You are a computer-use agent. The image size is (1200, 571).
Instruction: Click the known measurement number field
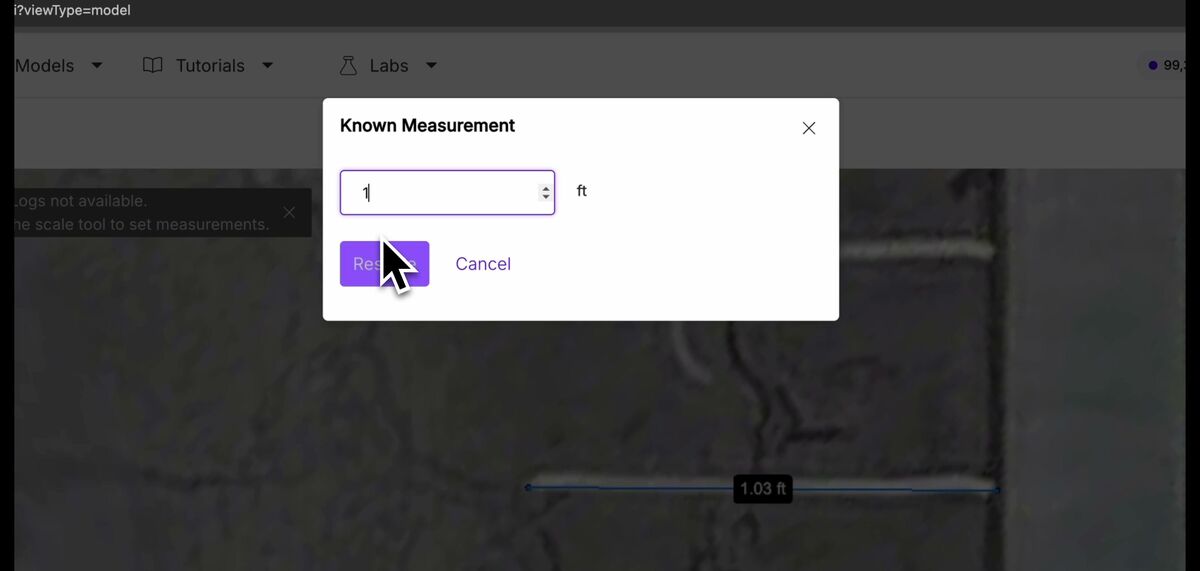pyautogui.click(x=447, y=192)
